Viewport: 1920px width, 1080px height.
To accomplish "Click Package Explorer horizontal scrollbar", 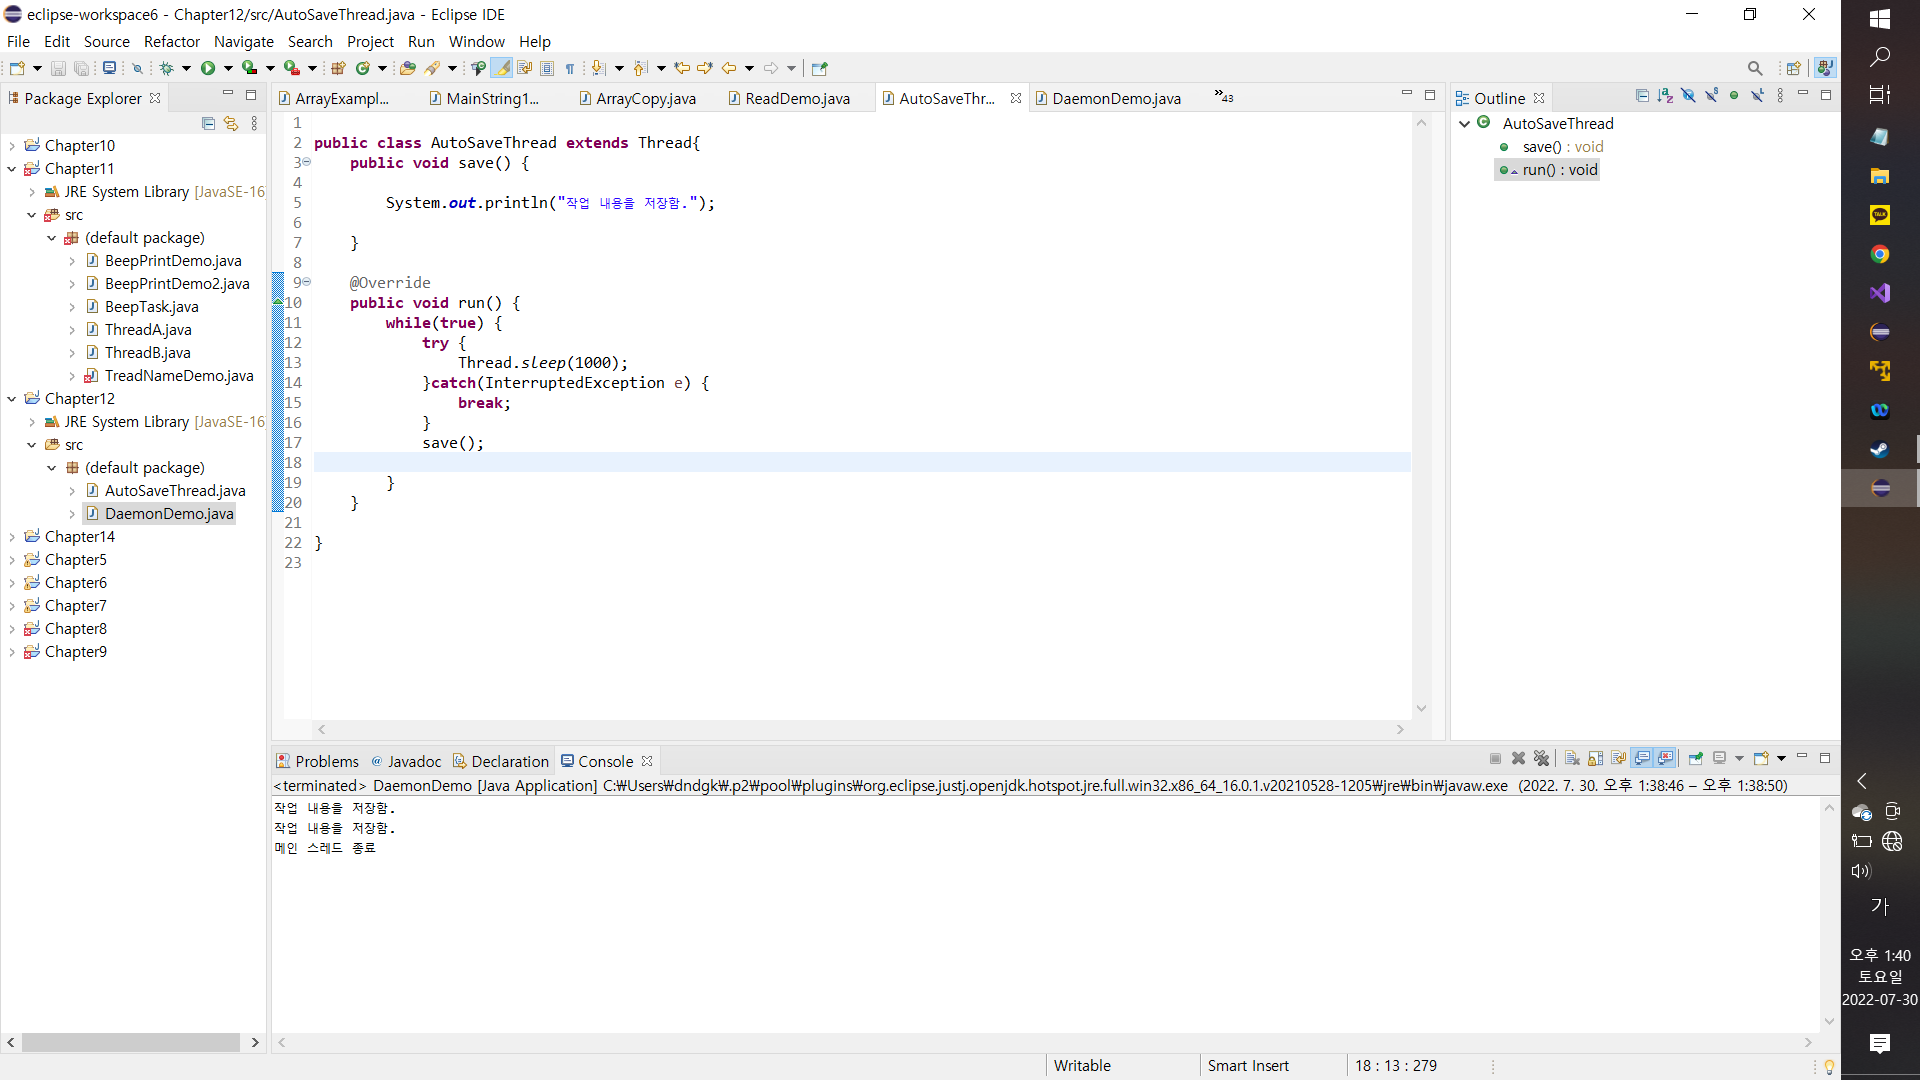I will pos(130,1042).
